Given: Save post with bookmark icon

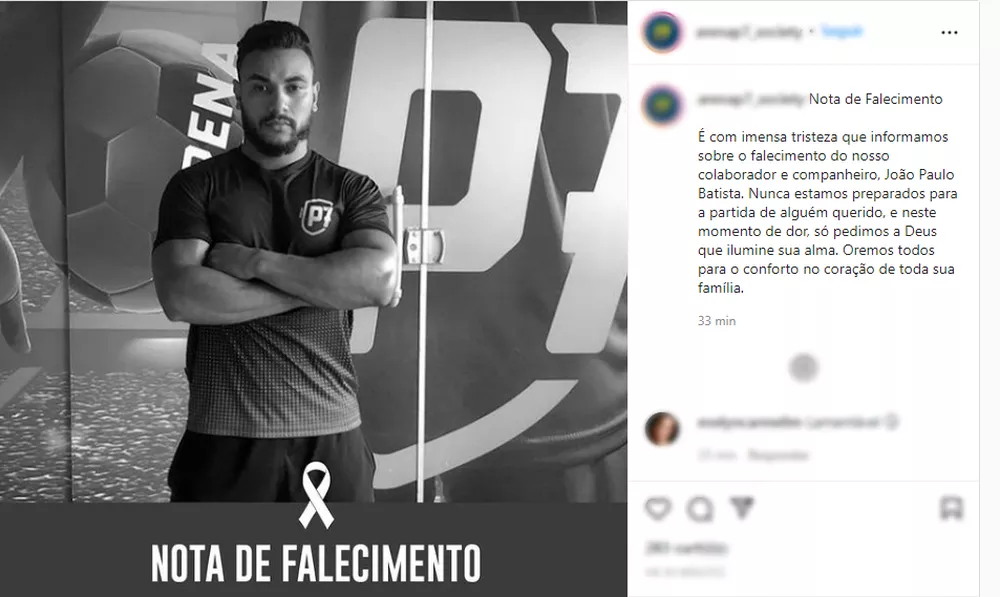Looking at the screenshot, I should pos(952,508).
